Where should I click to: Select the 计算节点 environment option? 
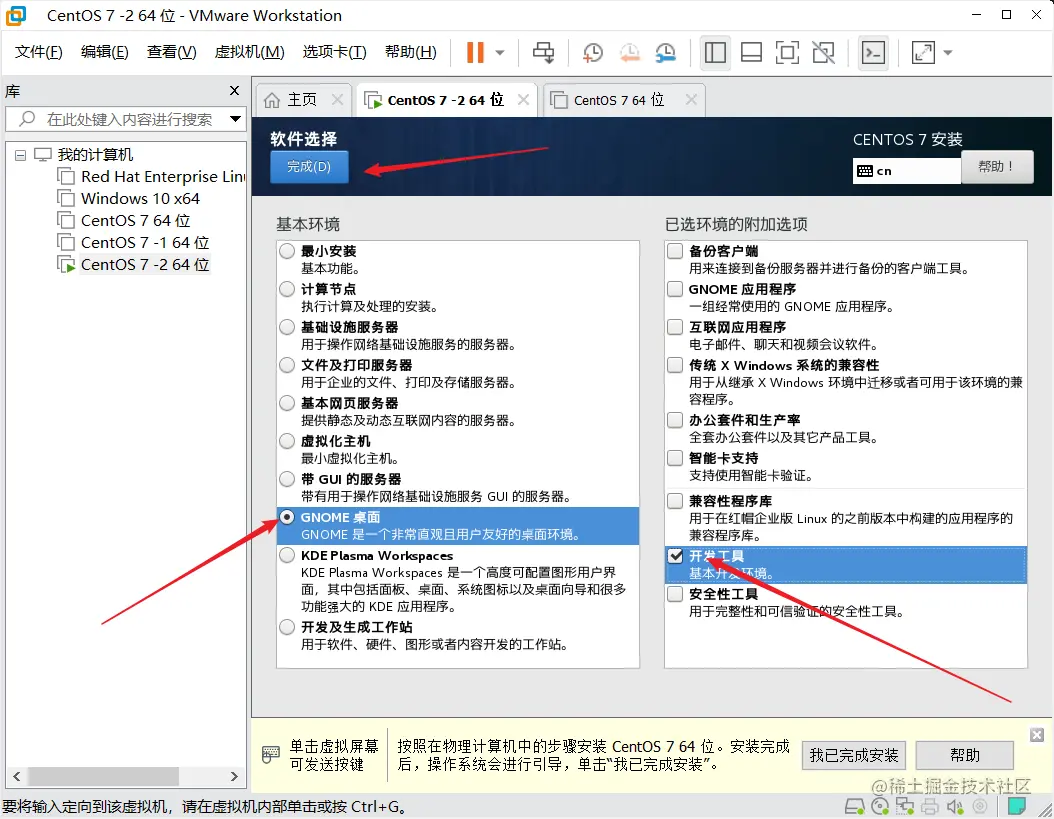(287, 289)
